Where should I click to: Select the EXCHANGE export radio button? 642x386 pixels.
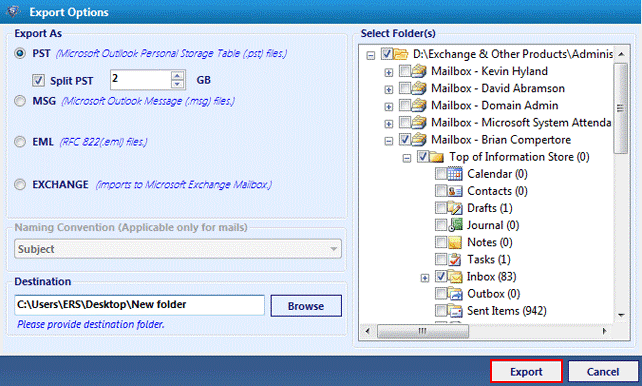pyautogui.click(x=20, y=185)
